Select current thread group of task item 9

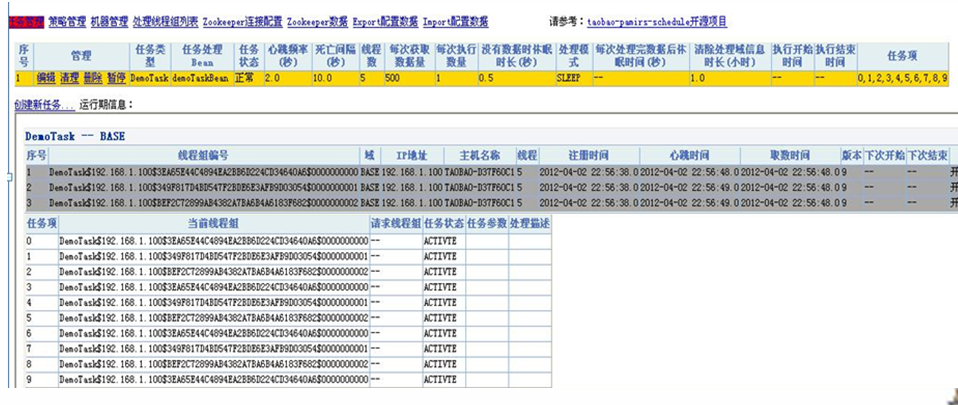click(x=214, y=379)
